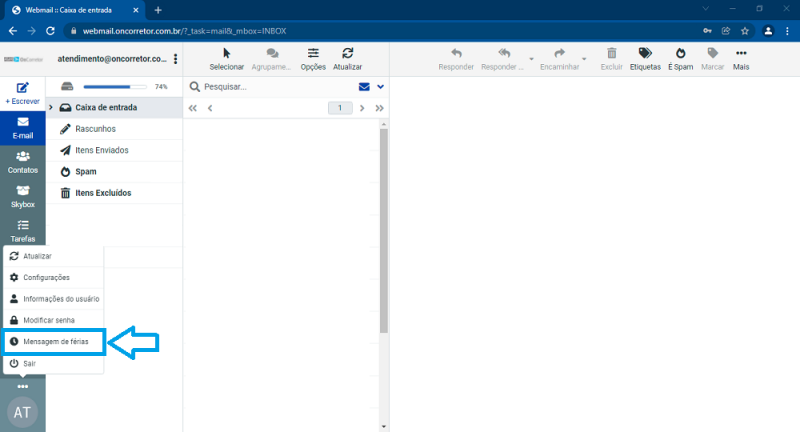Expand the Caixa de entrada folder arrow
The width and height of the screenshot is (800, 432).
point(51,108)
